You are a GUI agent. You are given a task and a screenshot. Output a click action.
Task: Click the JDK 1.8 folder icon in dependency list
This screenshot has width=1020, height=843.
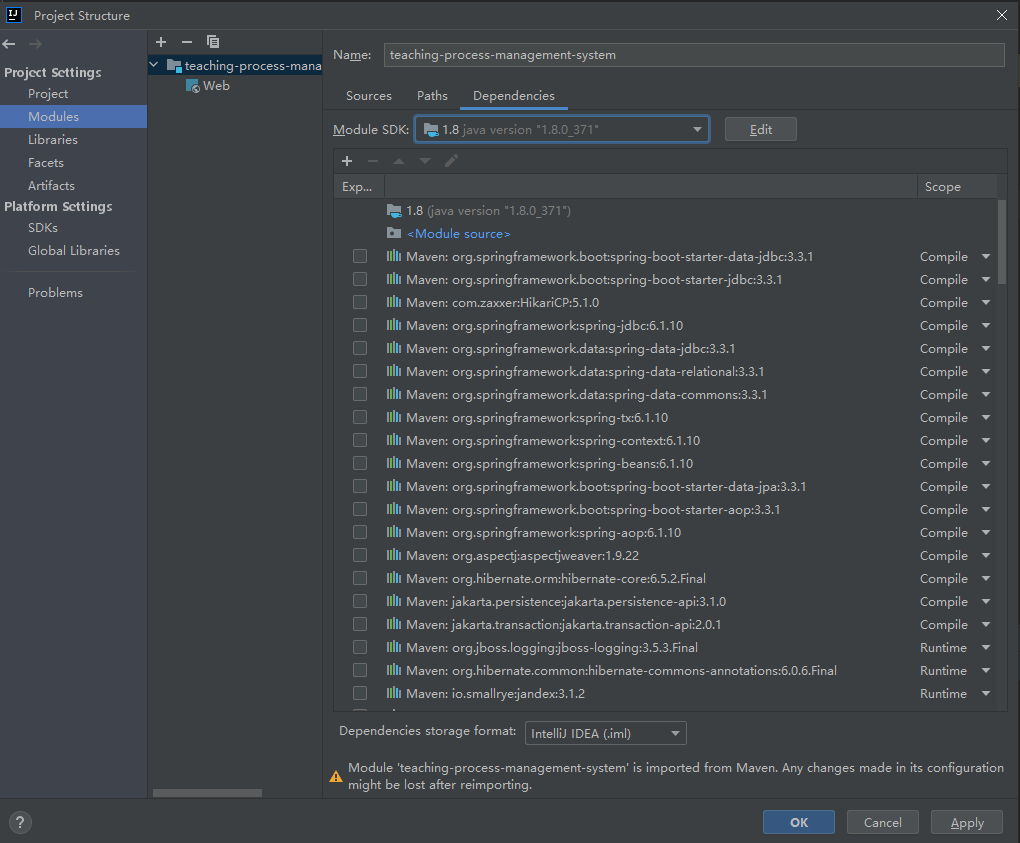click(394, 210)
